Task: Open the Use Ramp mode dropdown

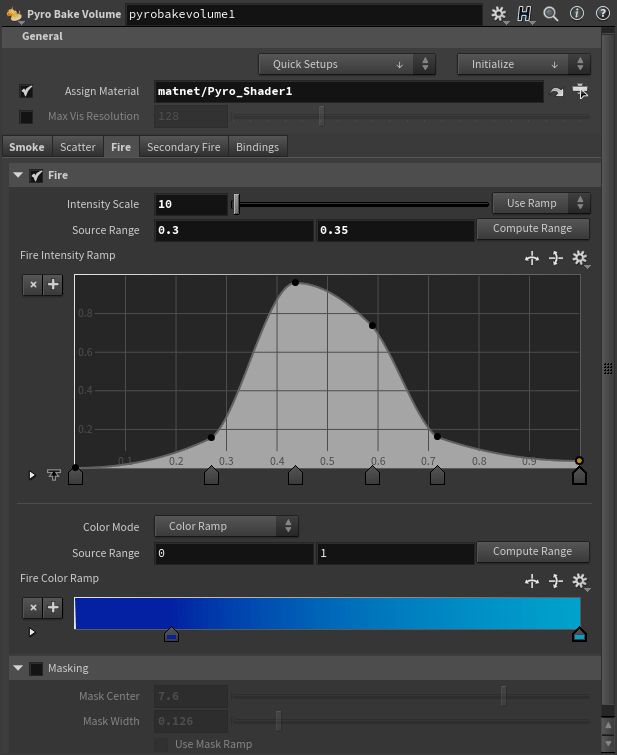Action: point(541,203)
